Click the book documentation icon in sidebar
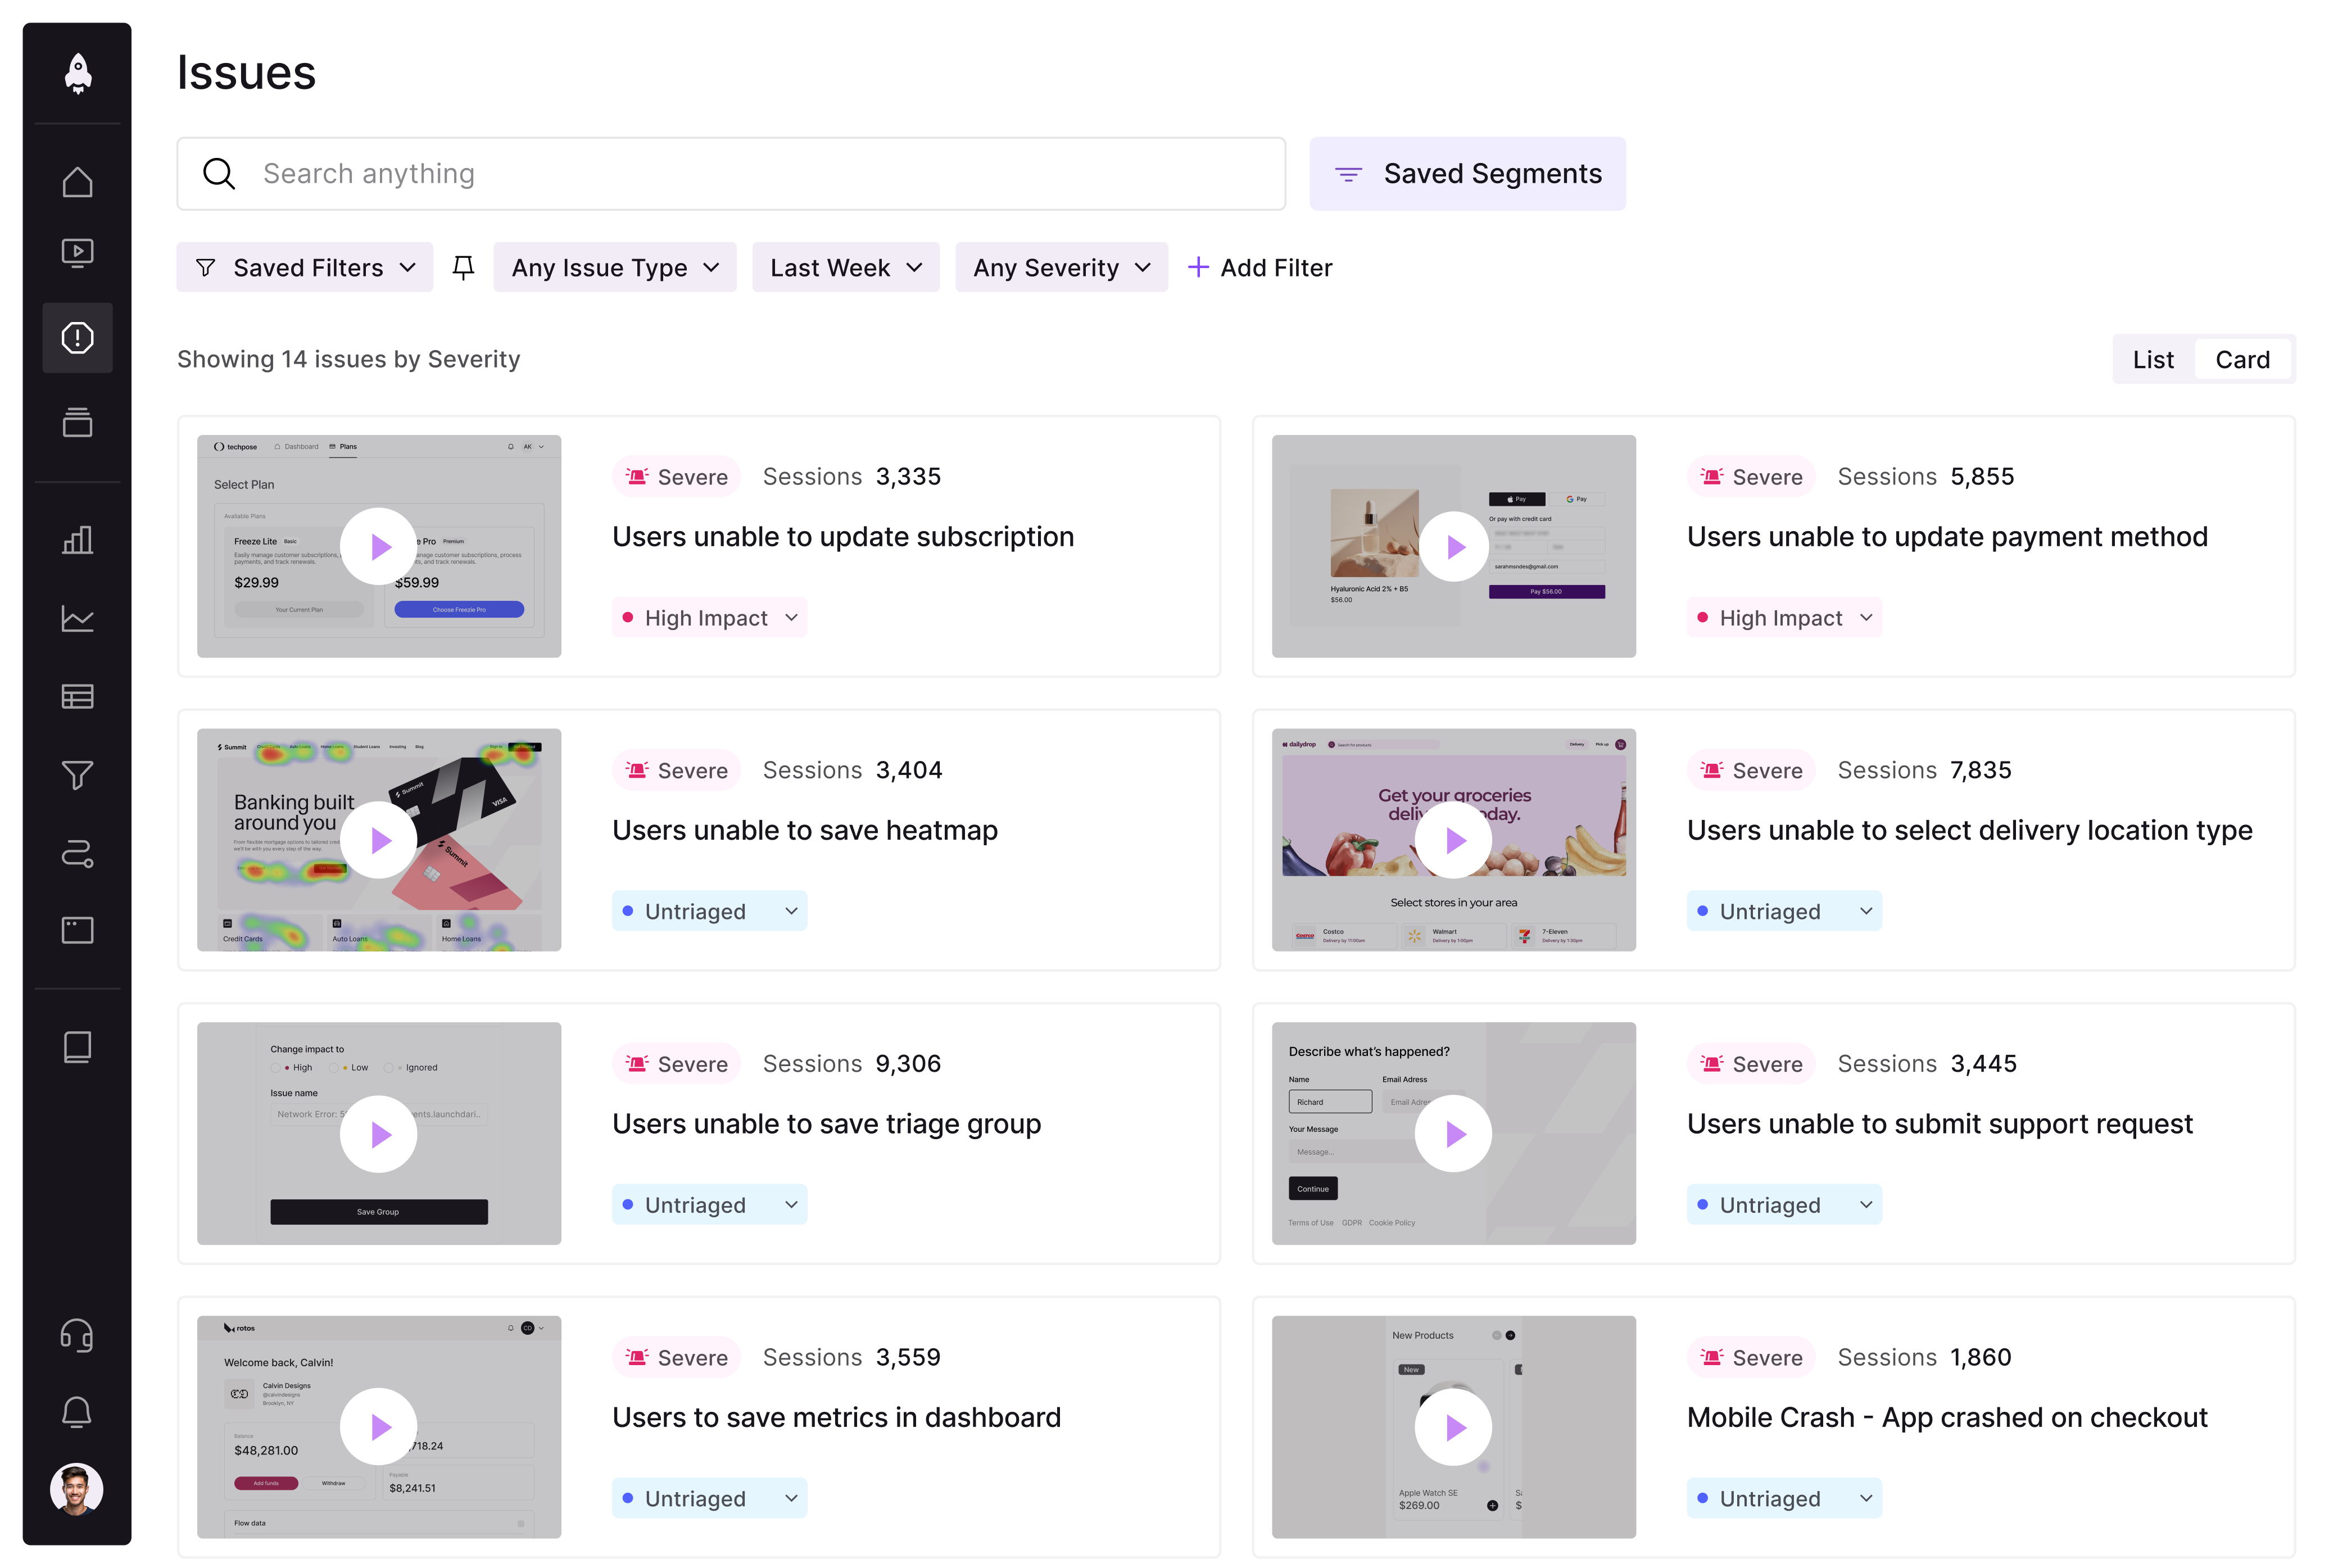2347x1568 pixels. (x=77, y=1047)
